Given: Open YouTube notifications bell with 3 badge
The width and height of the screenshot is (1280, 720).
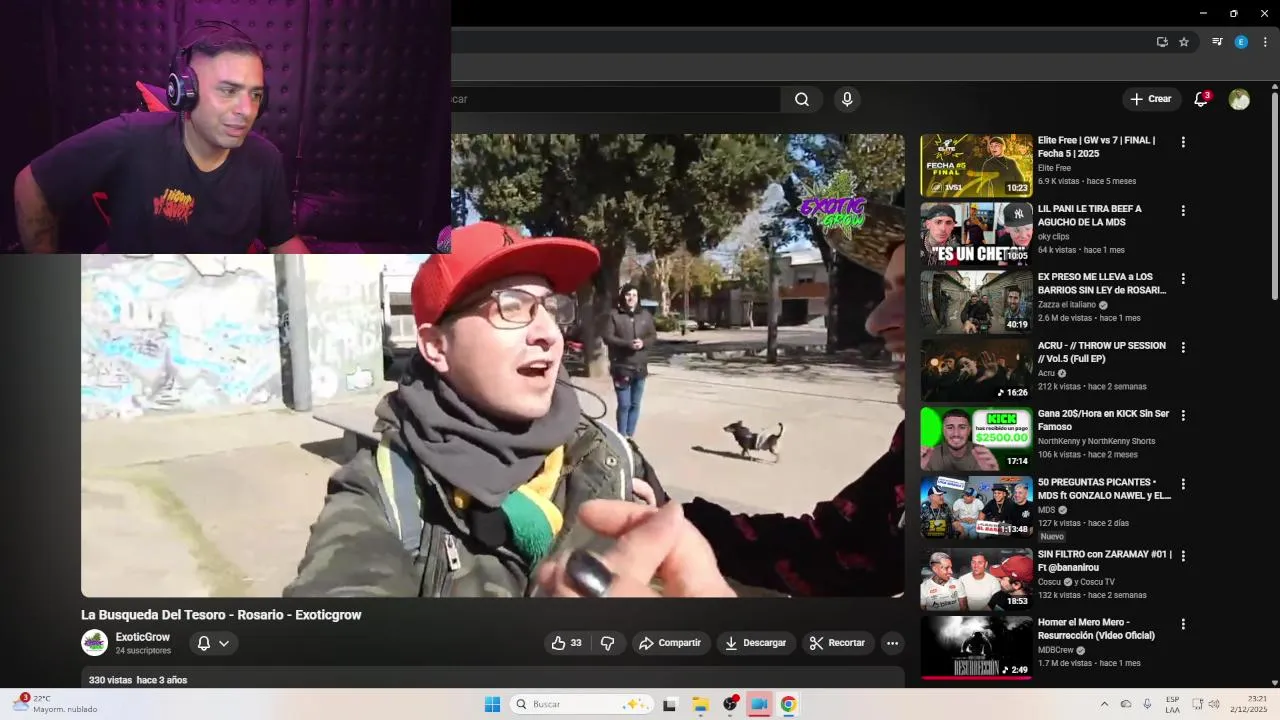Looking at the screenshot, I should 1202,99.
